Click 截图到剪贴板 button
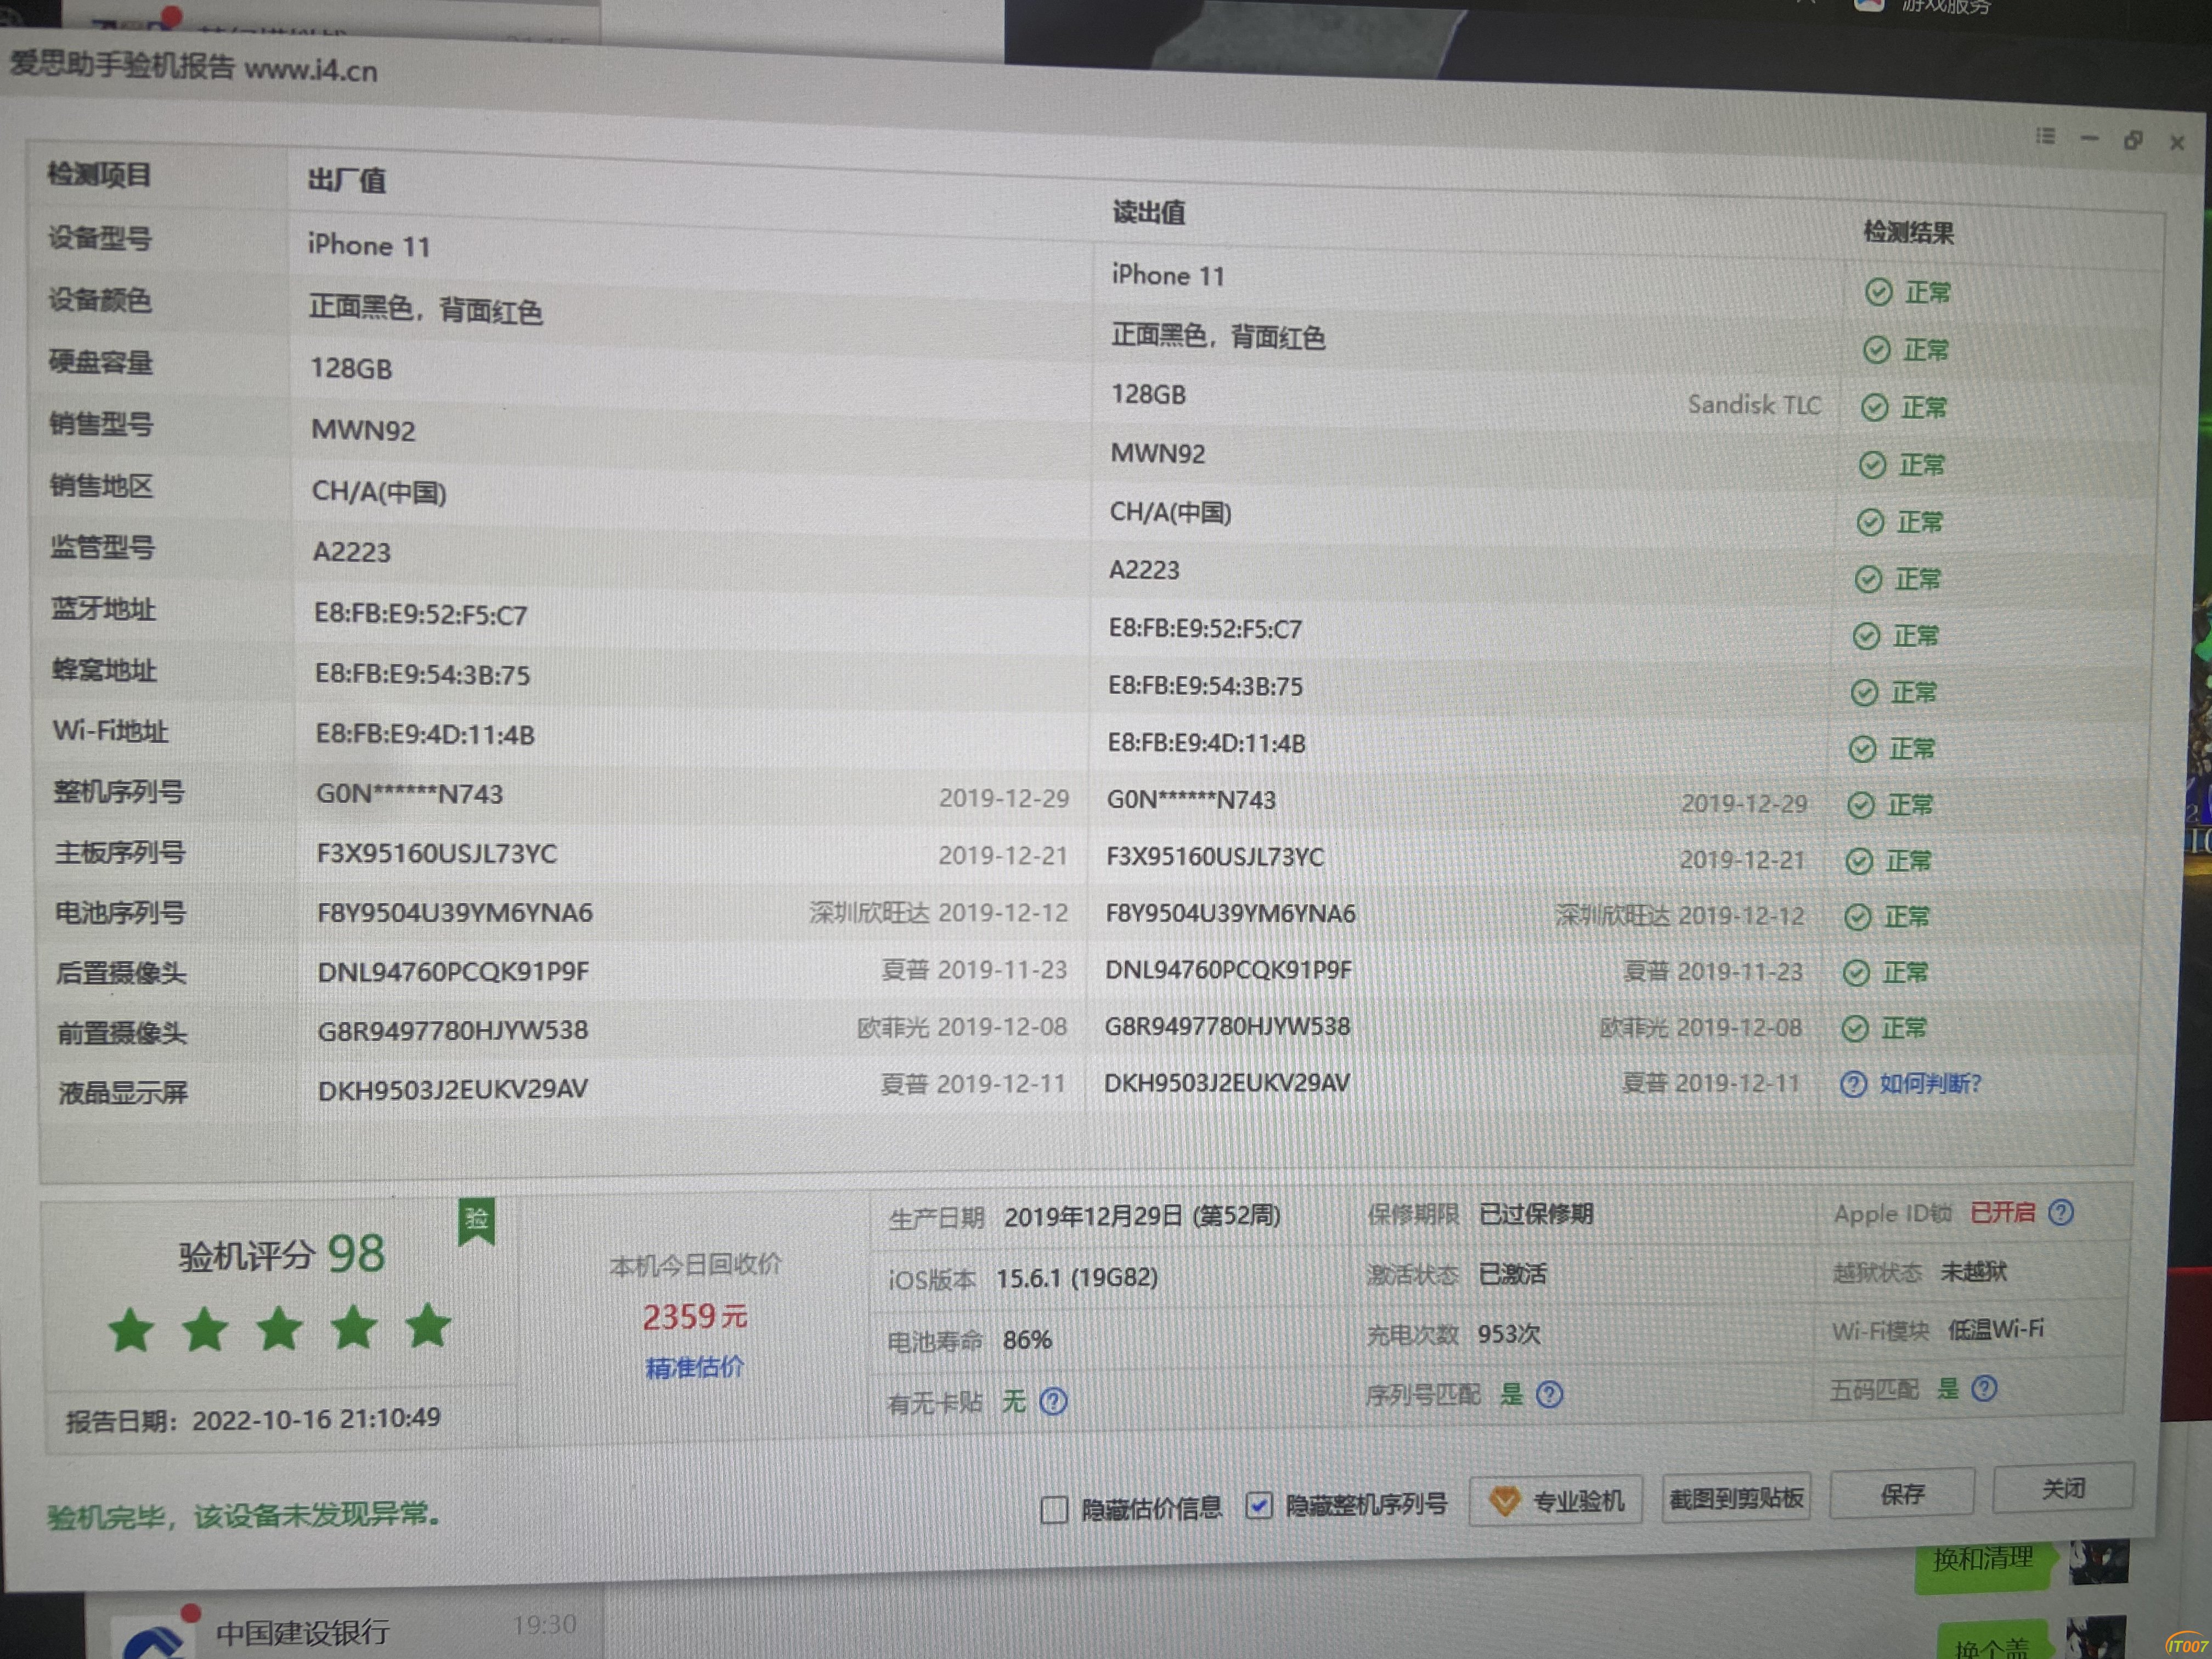Viewport: 2212px width, 1659px height. tap(1736, 1497)
